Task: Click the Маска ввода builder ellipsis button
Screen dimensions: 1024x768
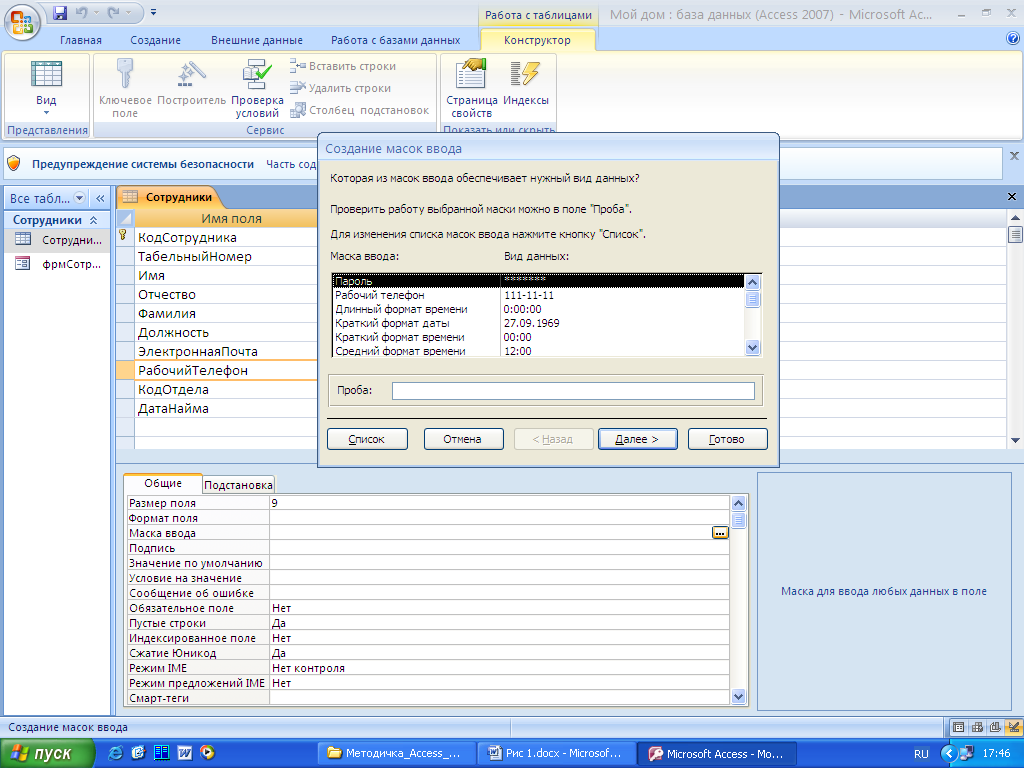Action: (x=720, y=533)
